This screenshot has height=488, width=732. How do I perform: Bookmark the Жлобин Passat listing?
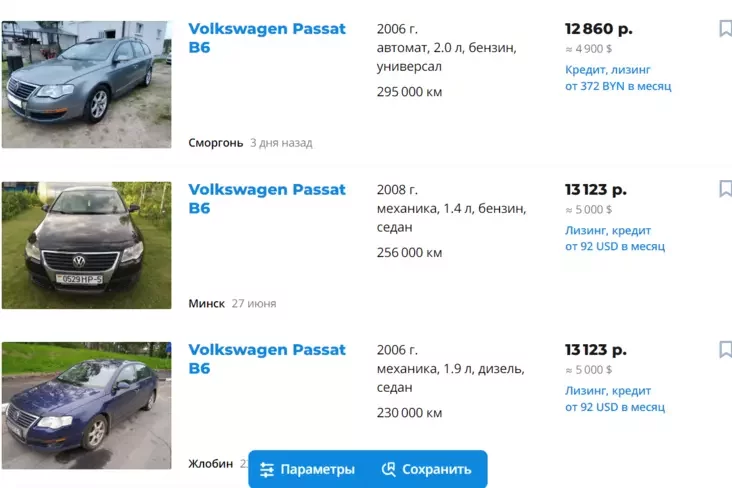coord(725,349)
